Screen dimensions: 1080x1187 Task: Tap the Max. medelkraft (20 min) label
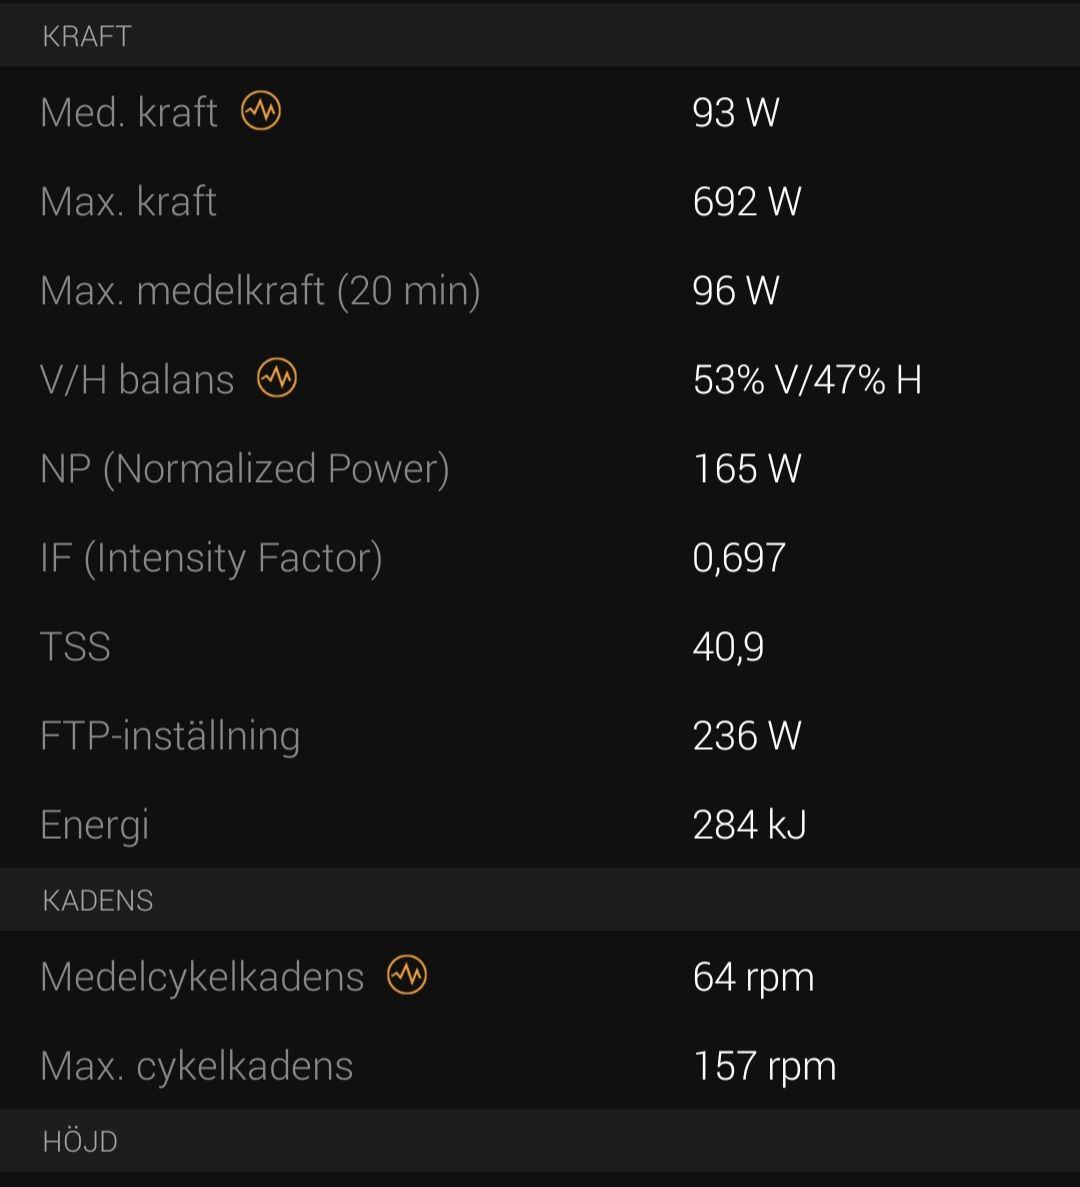260,291
